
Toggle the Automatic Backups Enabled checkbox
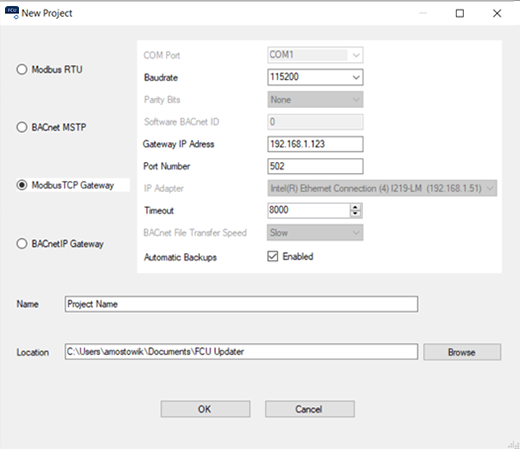coord(272,256)
